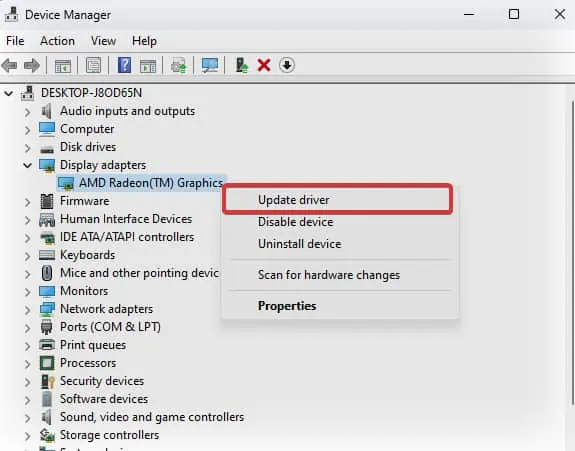Maximize the Device Manager window
Screen dimensions: 575x451
(514, 14)
